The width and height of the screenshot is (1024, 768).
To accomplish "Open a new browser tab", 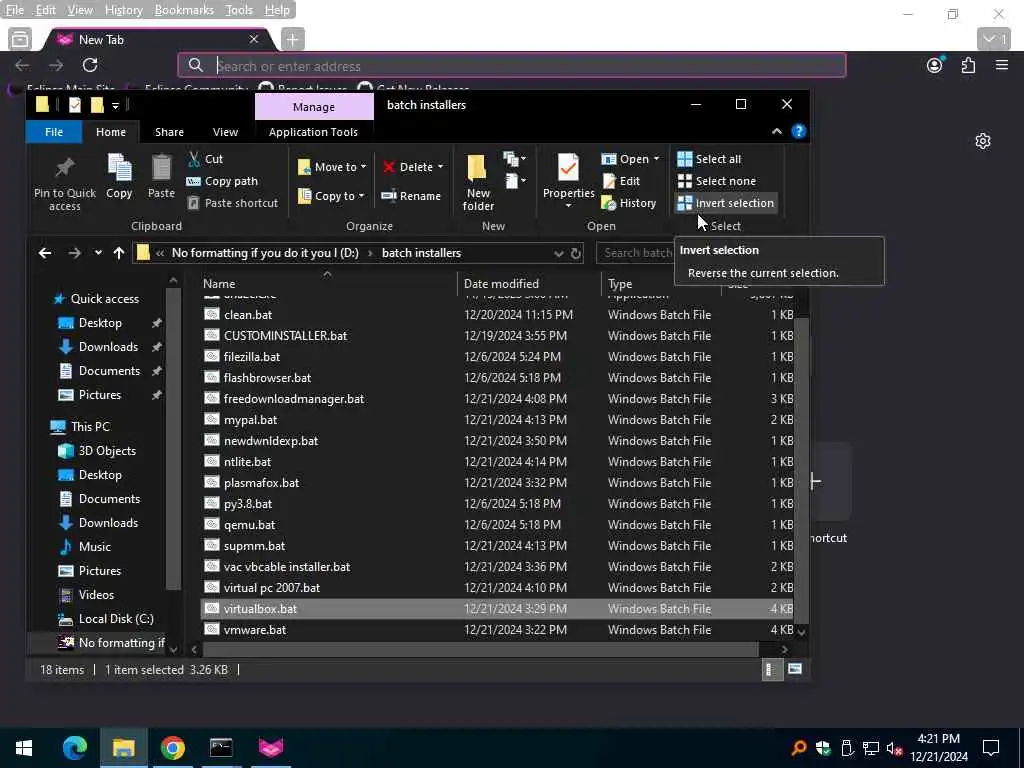I will click(292, 39).
